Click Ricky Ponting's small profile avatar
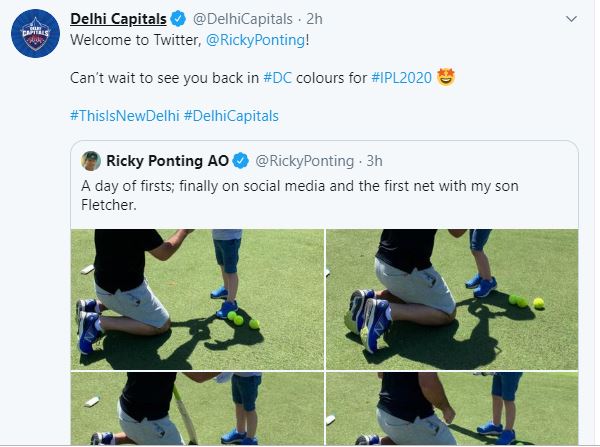This screenshot has width=600, height=447. point(90,160)
